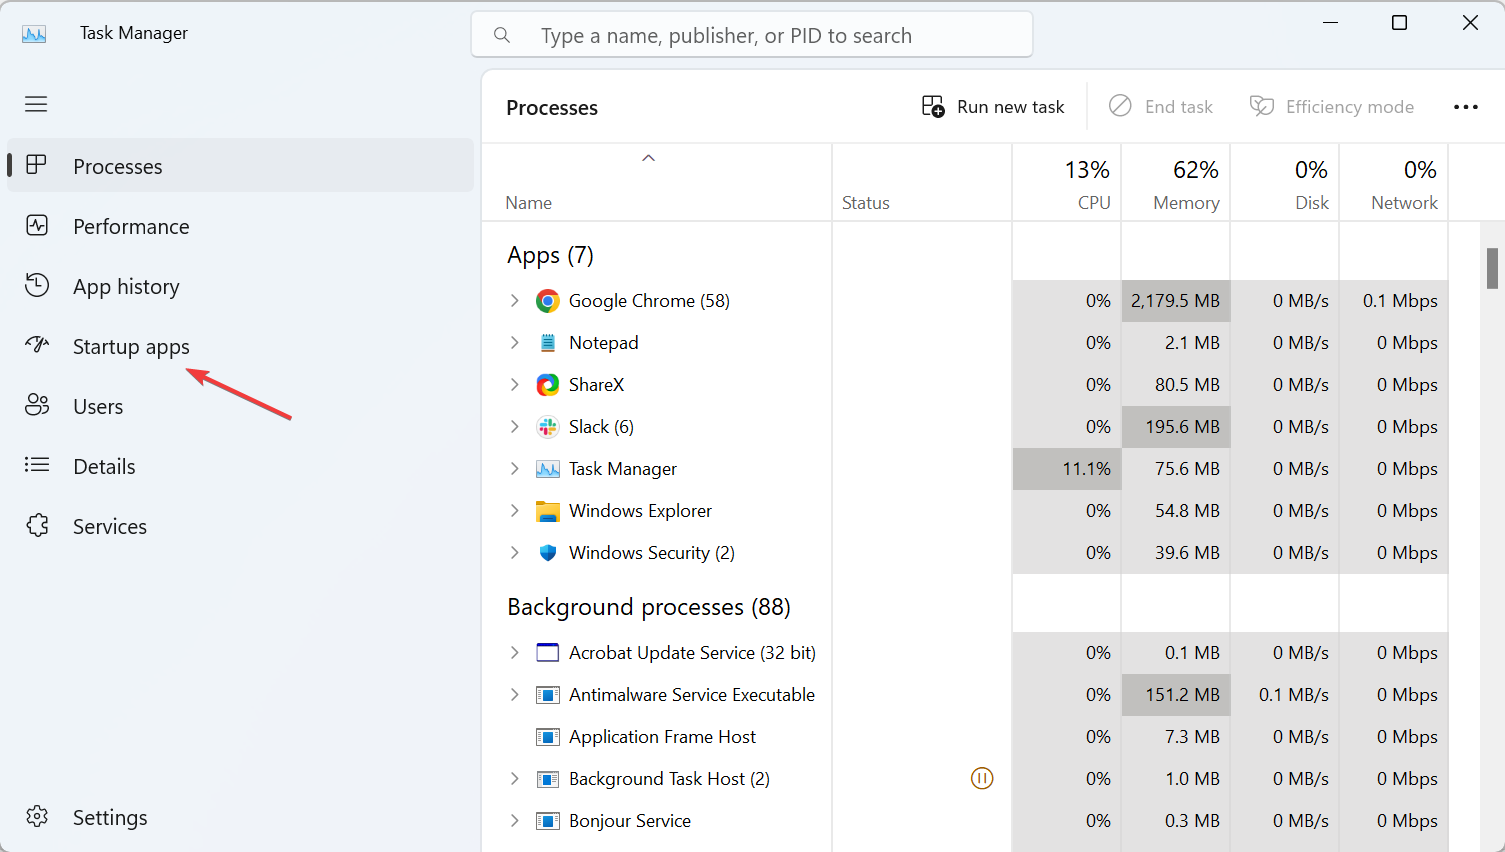Click the Processes grid icon in sidebar

[x=37, y=165]
